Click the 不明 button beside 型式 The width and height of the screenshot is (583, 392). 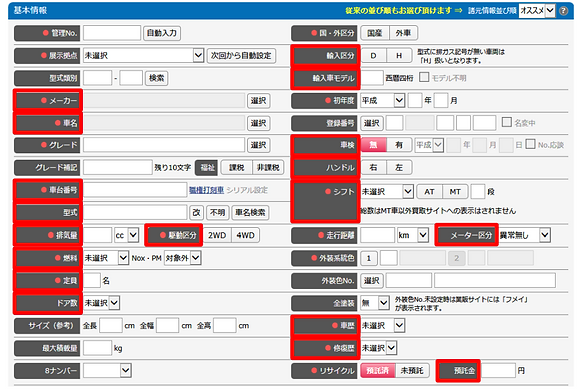[218, 212]
